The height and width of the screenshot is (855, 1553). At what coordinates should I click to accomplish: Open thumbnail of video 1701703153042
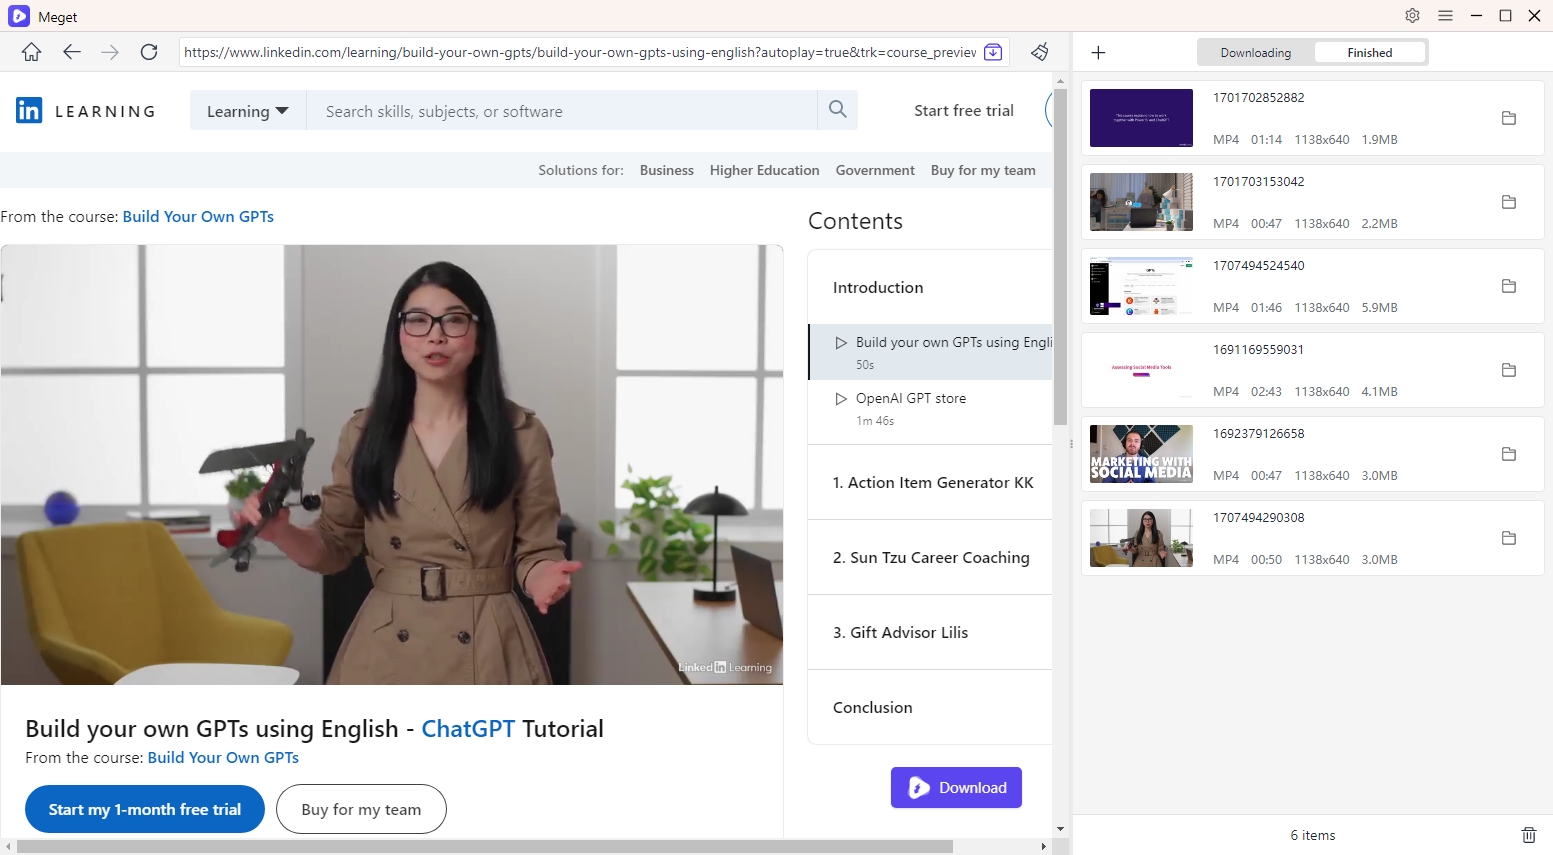click(1141, 202)
